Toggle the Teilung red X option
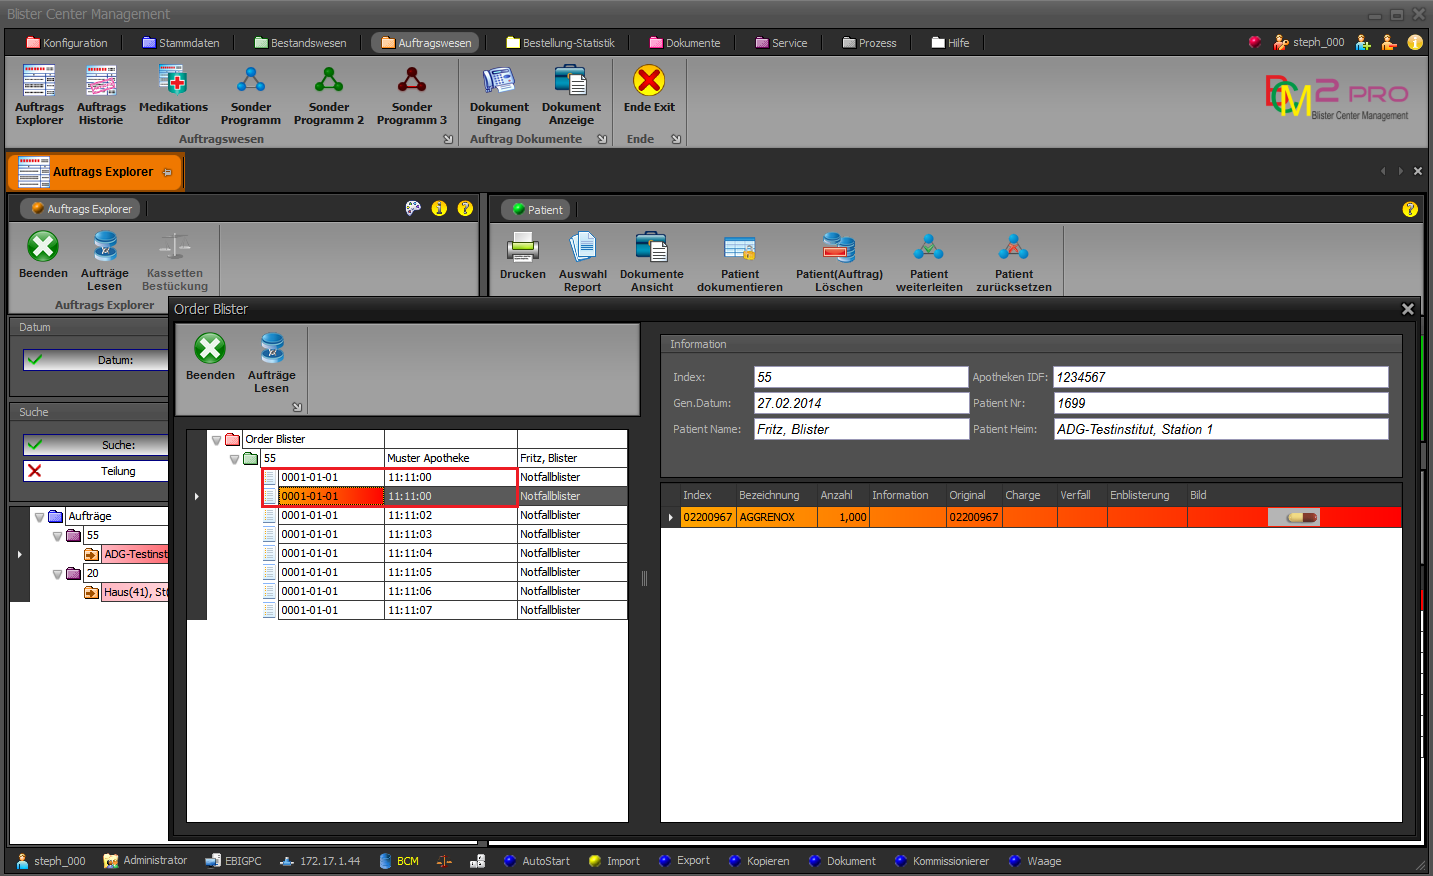This screenshot has width=1433, height=876. point(35,471)
